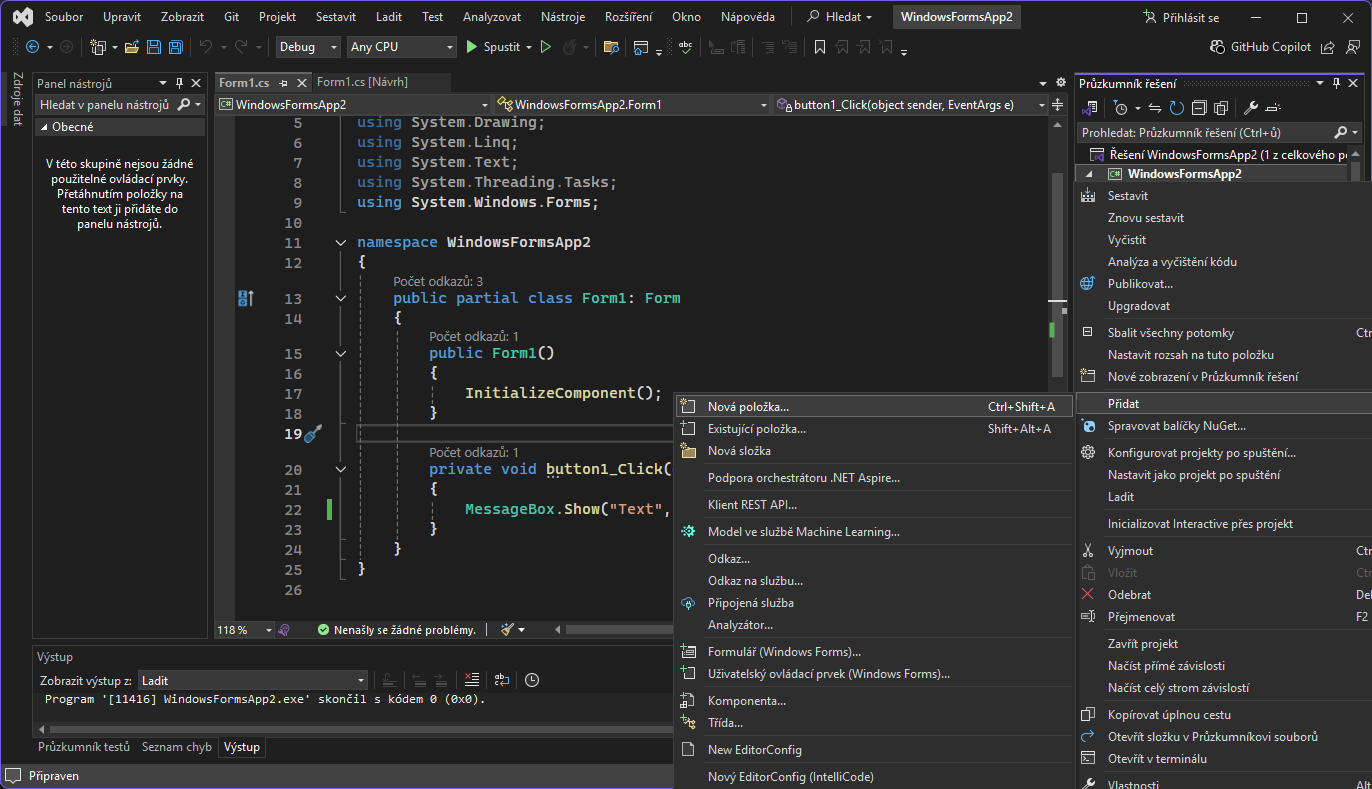1372x789 pixels.
Task: Click the collapse all icon in Solution Explorer
Action: [1198, 108]
